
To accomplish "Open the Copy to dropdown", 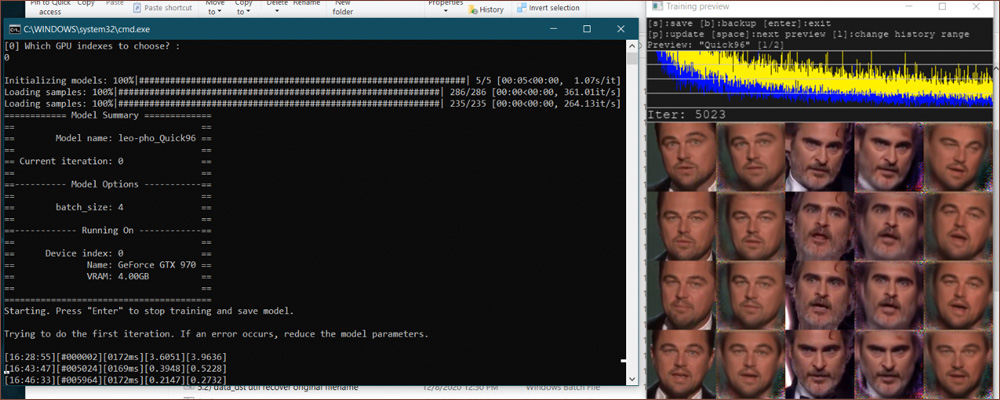I will 244,8.
